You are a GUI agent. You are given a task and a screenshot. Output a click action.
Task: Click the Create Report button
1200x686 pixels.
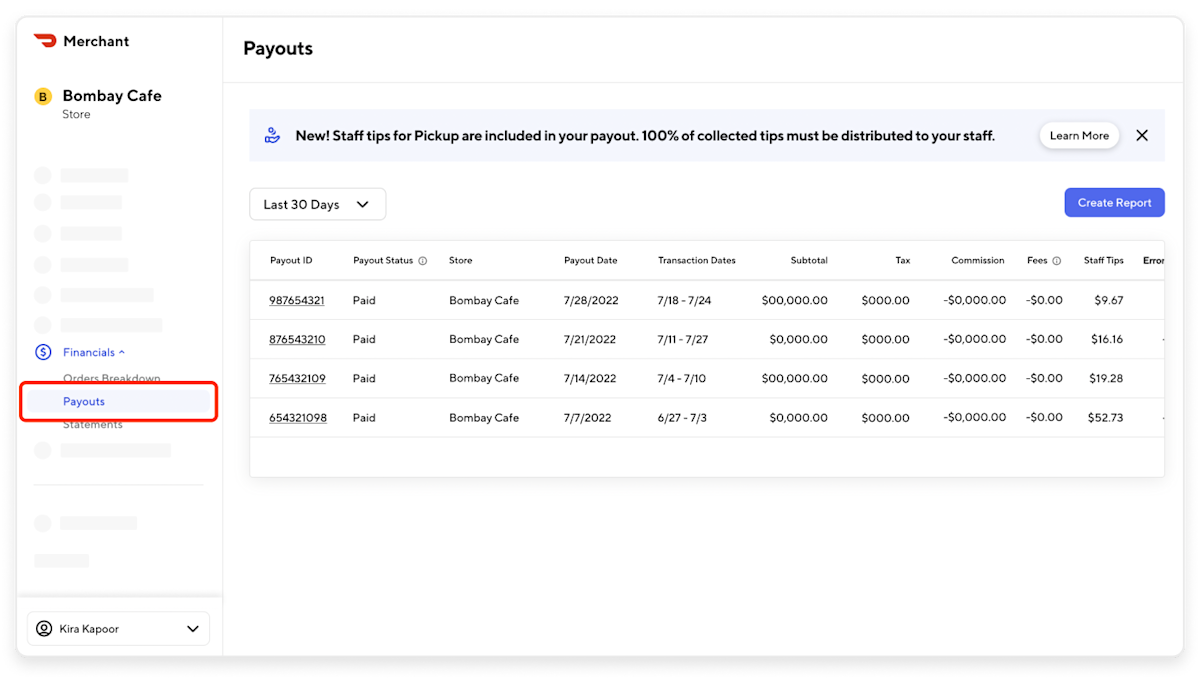pos(1114,202)
